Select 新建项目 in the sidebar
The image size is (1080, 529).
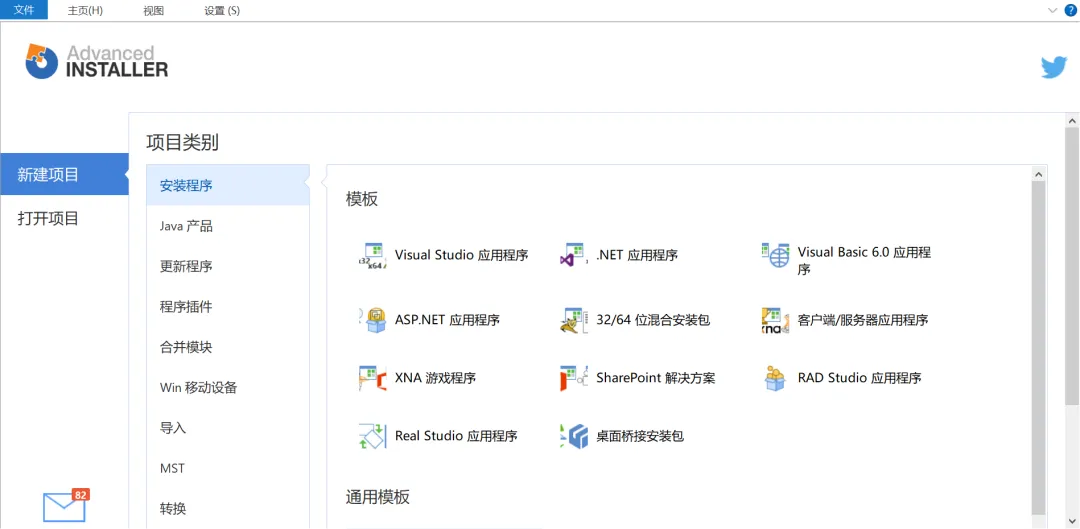(64, 174)
